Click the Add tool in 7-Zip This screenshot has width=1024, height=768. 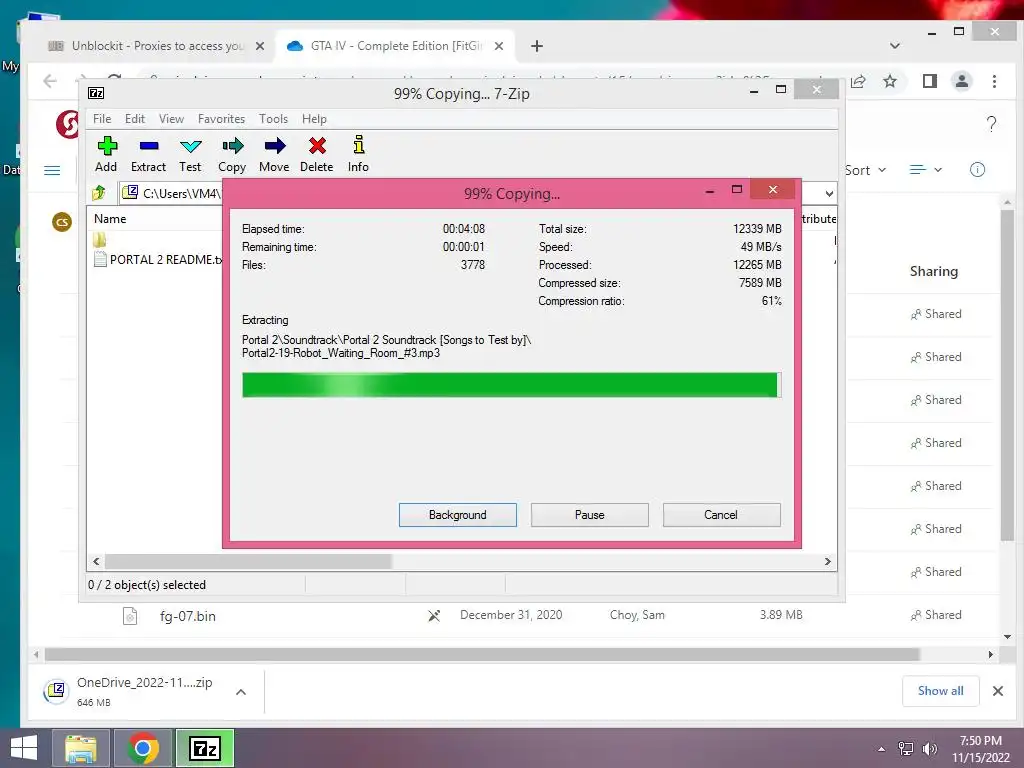coord(106,155)
